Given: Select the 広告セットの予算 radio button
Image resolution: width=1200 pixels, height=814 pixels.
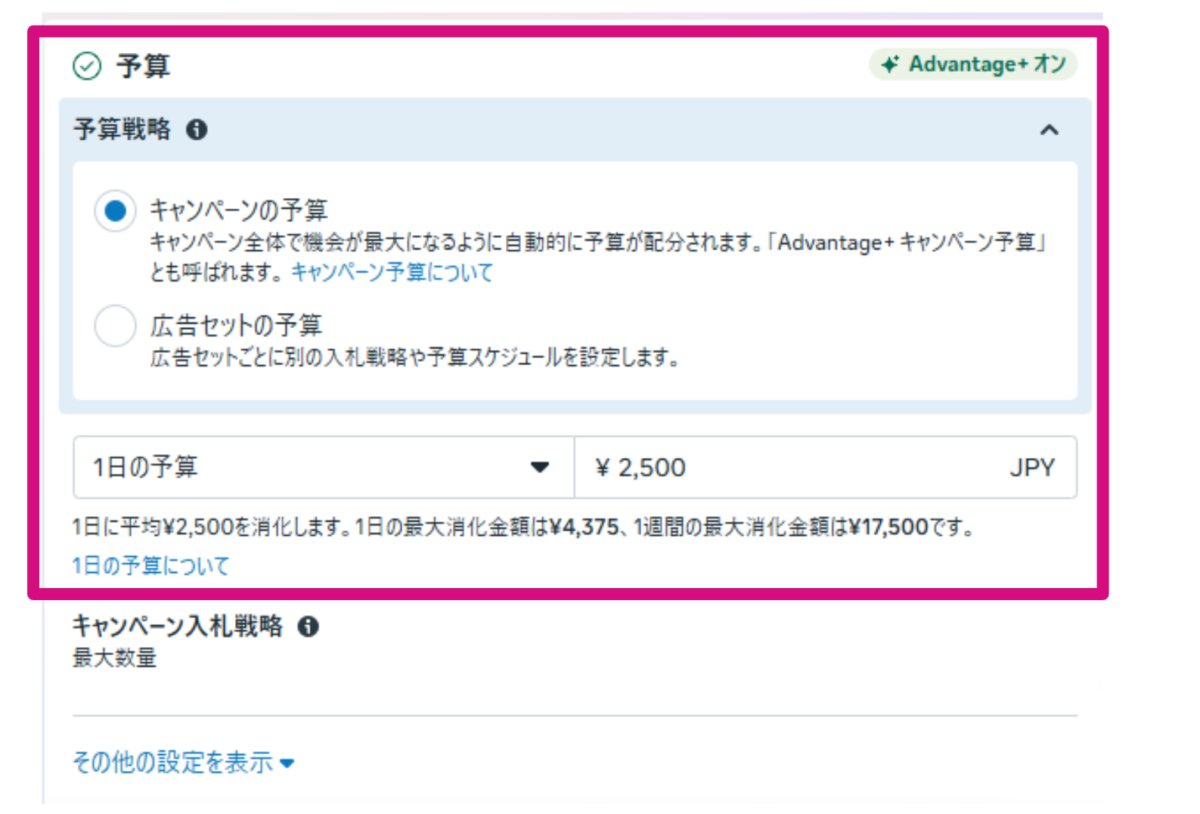Looking at the screenshot, I should 115,326.
